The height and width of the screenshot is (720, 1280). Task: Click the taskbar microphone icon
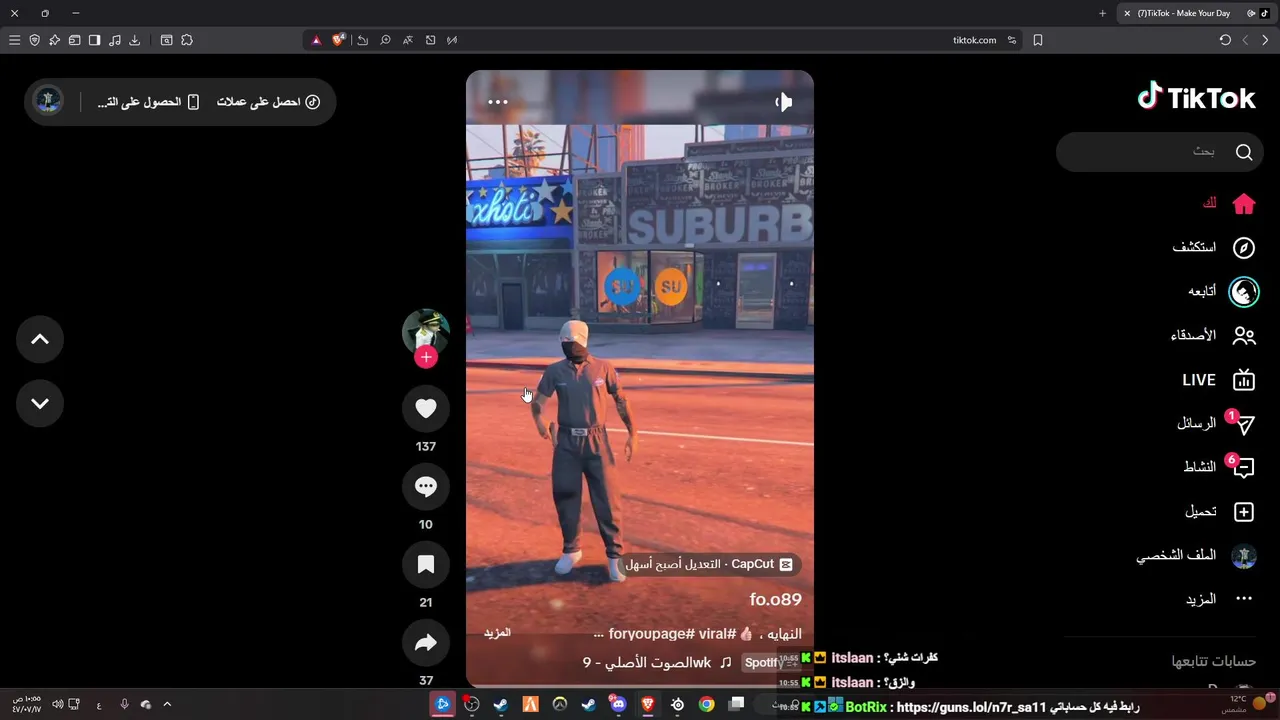pos(124,704)
